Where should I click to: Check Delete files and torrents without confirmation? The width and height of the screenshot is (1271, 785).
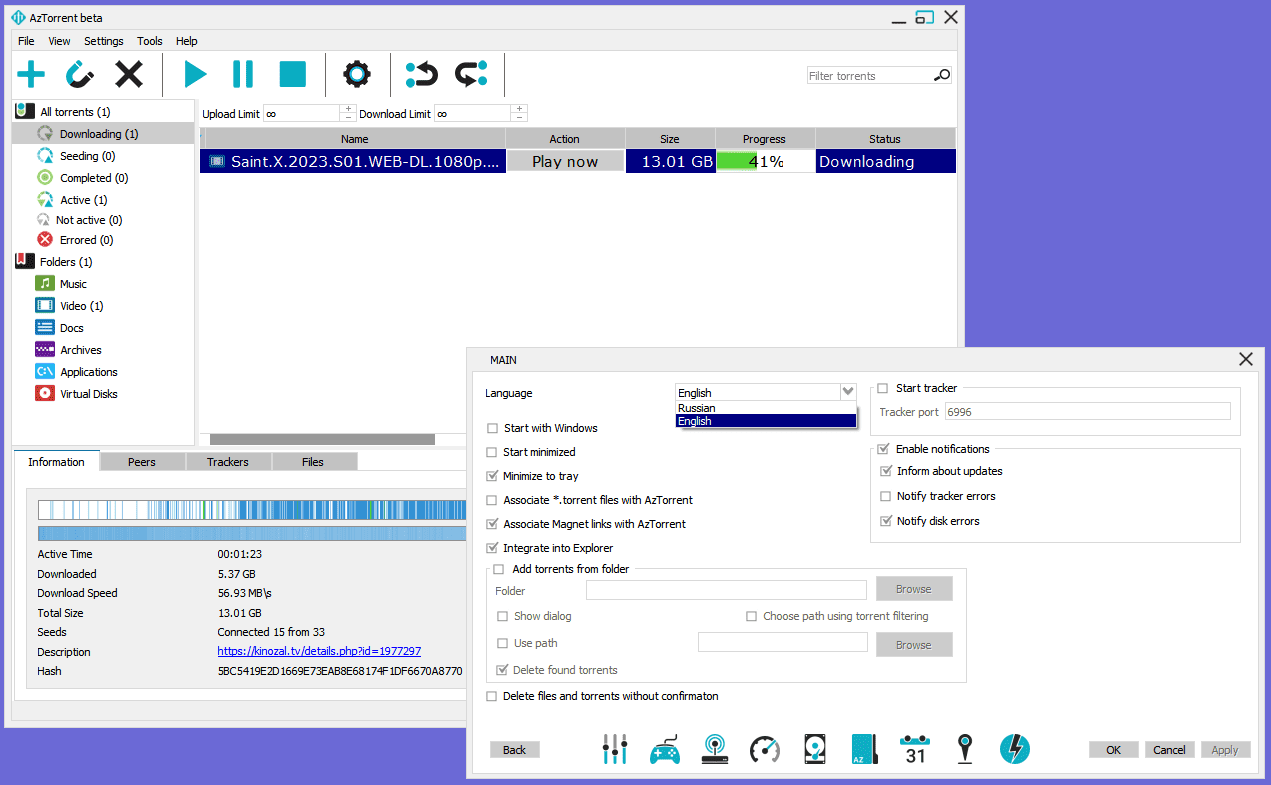(x=492, y=696)
